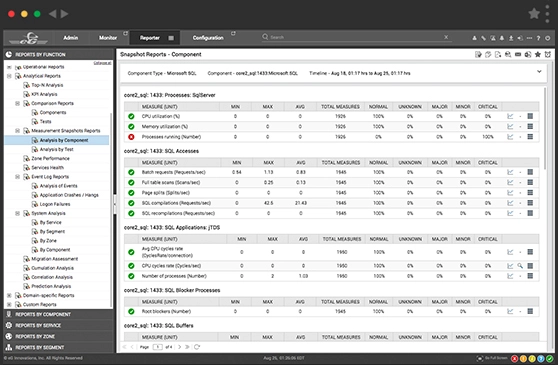Go to the next report page

(179, 347)
